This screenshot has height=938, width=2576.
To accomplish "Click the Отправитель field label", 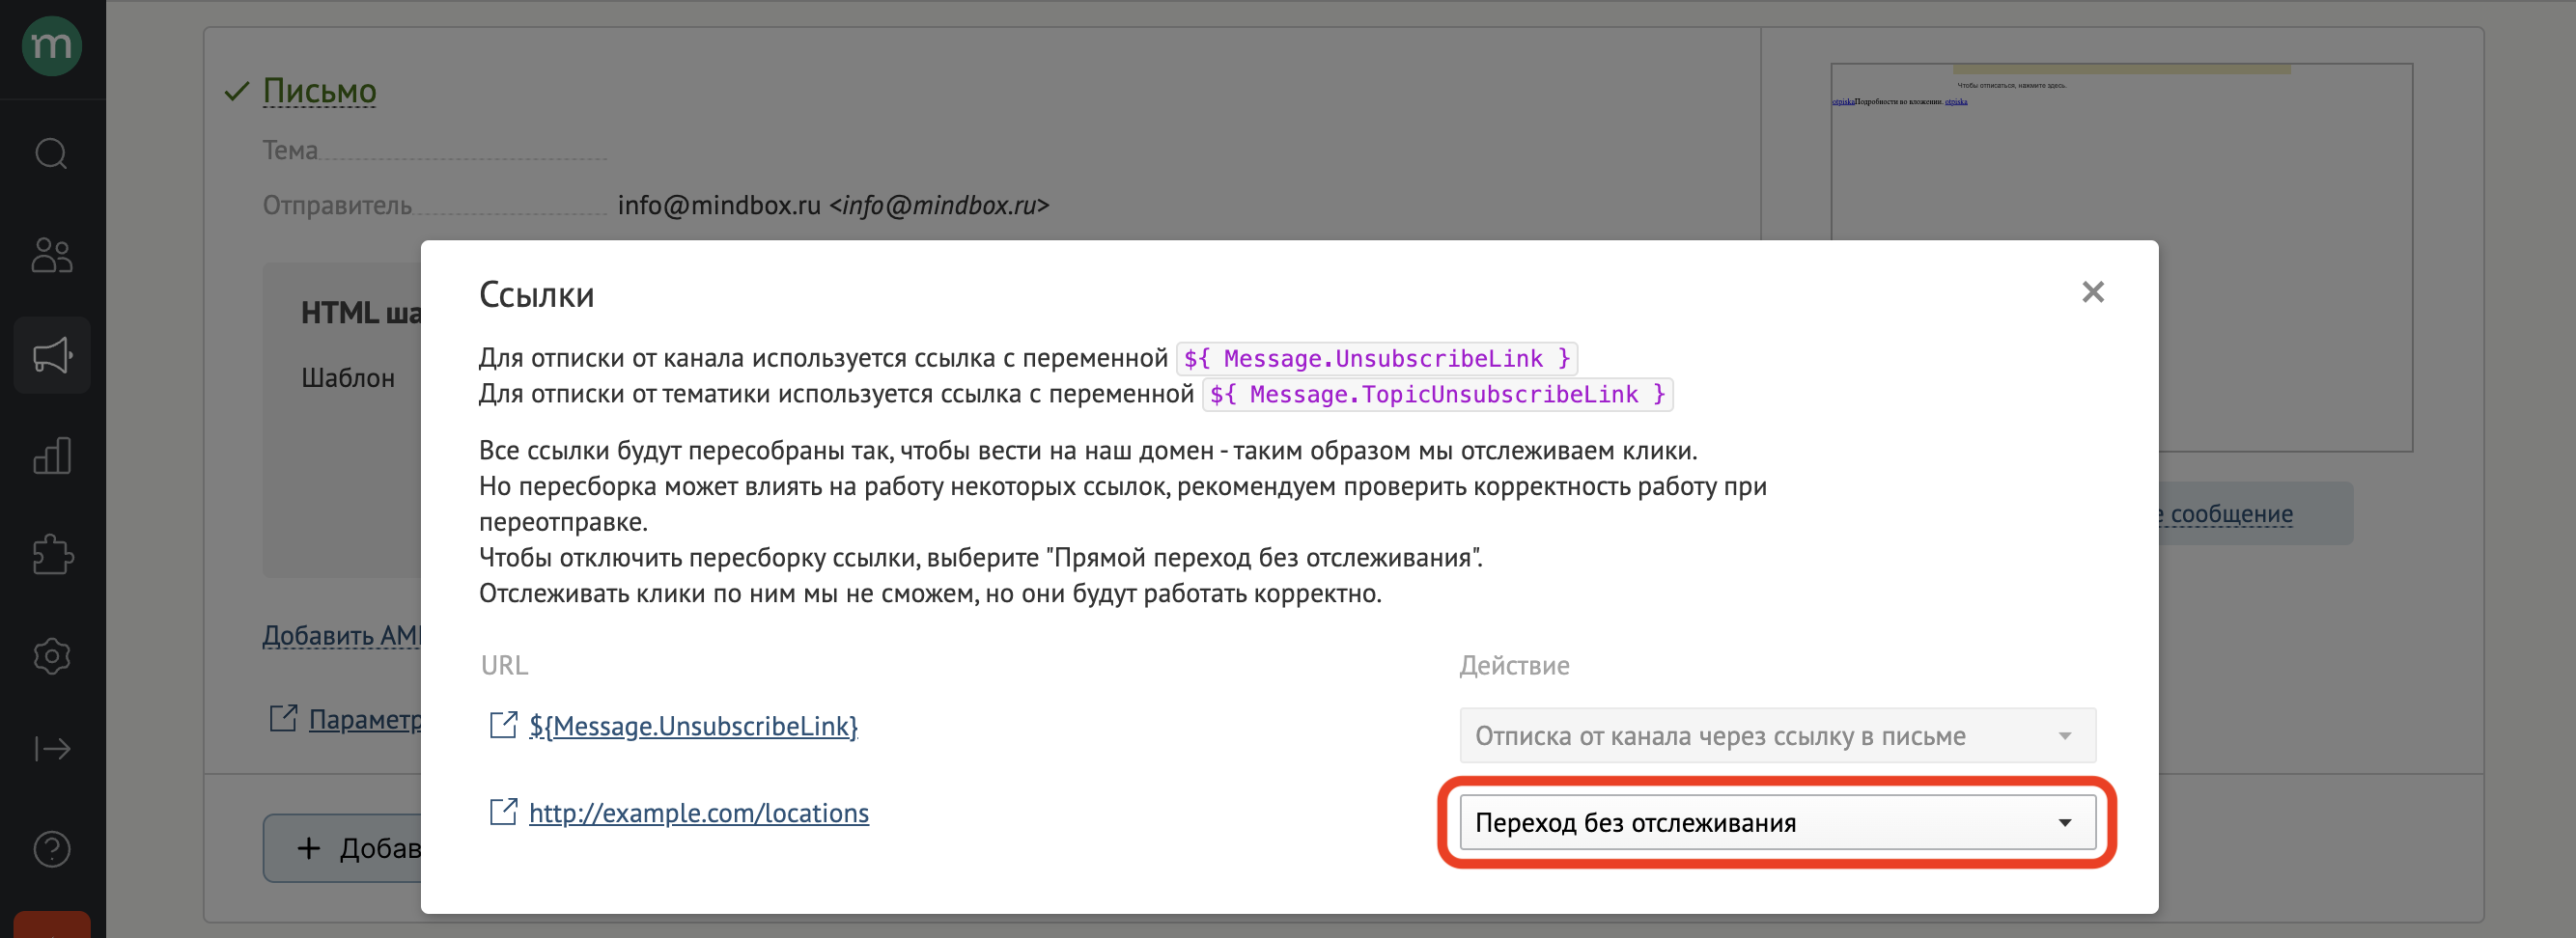I will 337,205.
